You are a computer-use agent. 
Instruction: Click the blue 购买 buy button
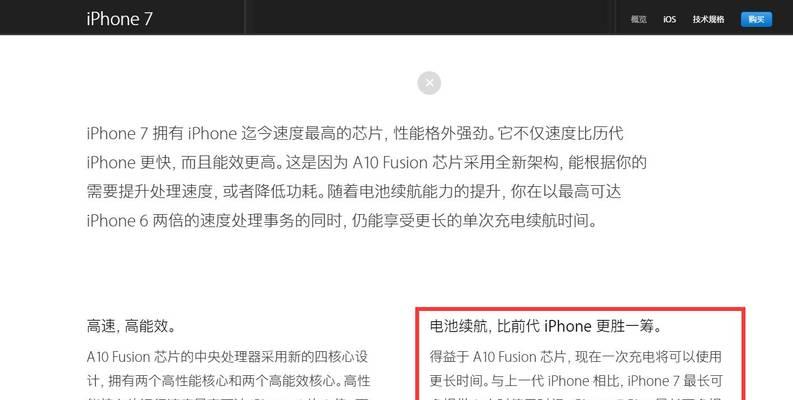tap(756, 19)
